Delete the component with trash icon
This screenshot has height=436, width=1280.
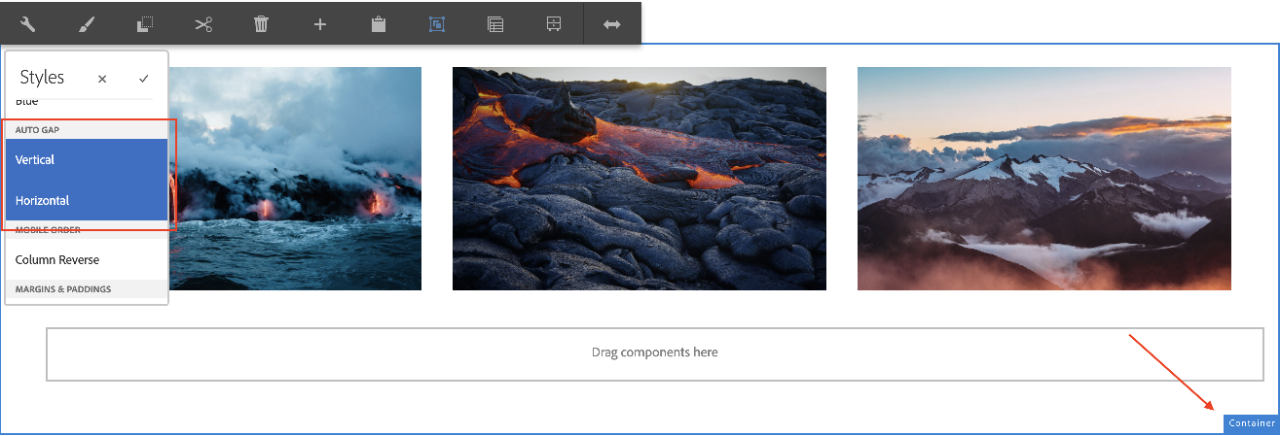(261, 24)
